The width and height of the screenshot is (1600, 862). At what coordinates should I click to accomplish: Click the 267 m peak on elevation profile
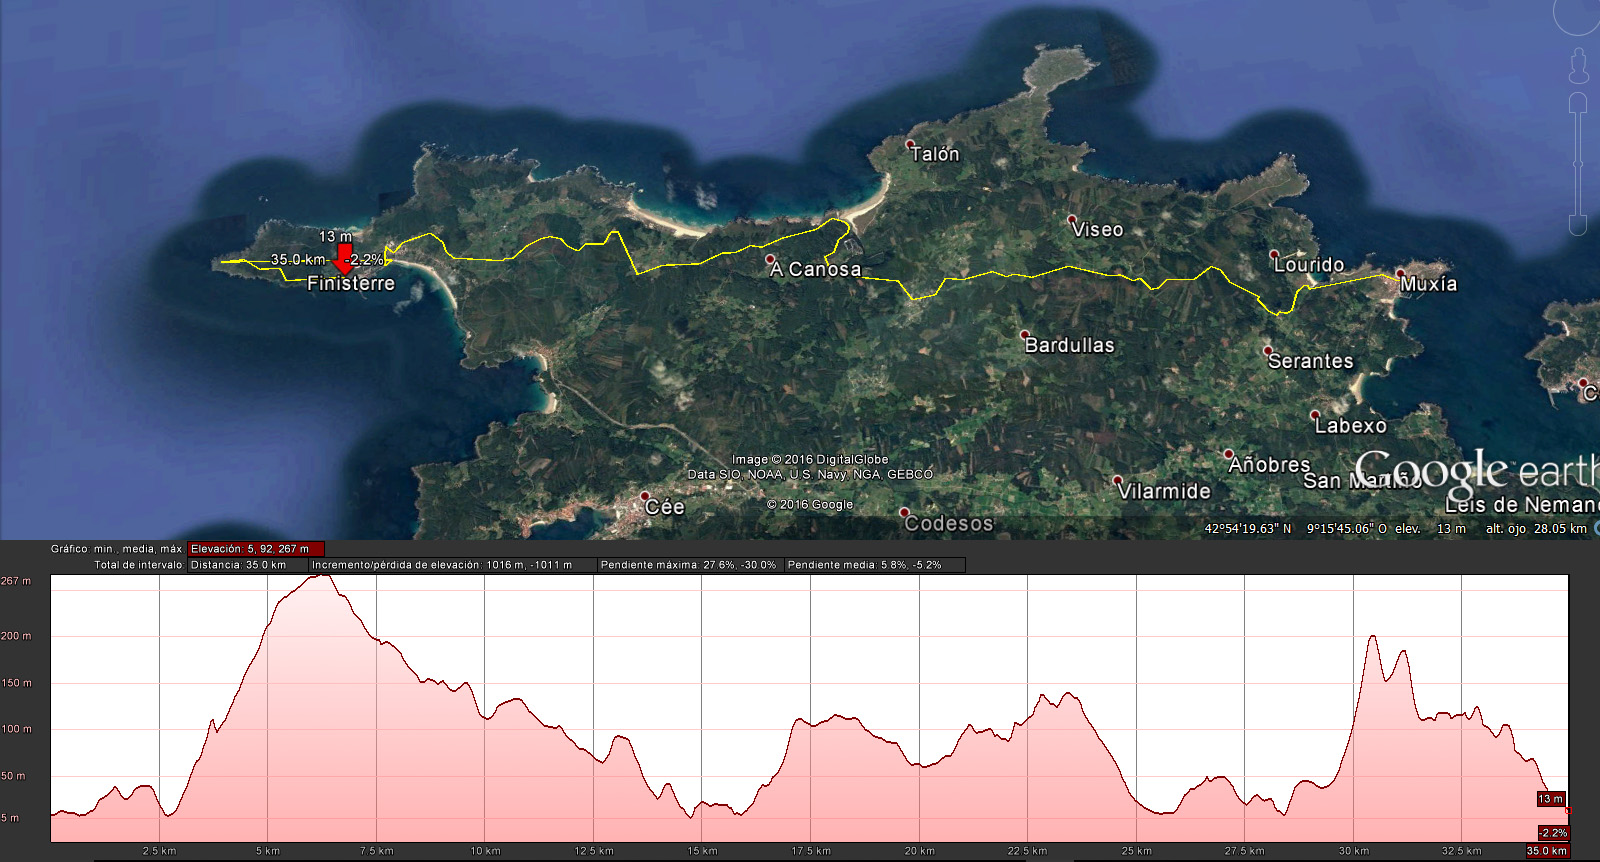(320, 577)
